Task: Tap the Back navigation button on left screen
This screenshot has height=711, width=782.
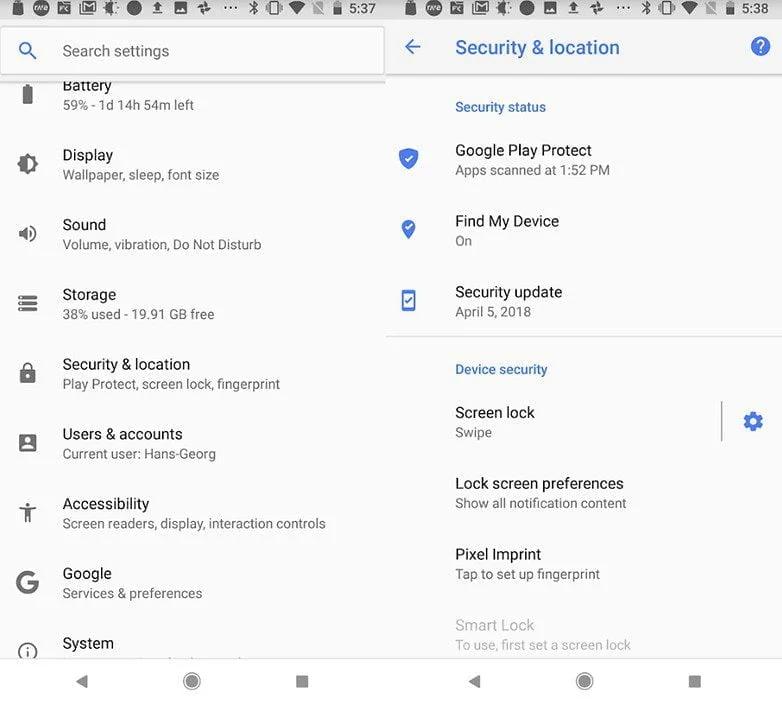Action: (x=82, y=681)
